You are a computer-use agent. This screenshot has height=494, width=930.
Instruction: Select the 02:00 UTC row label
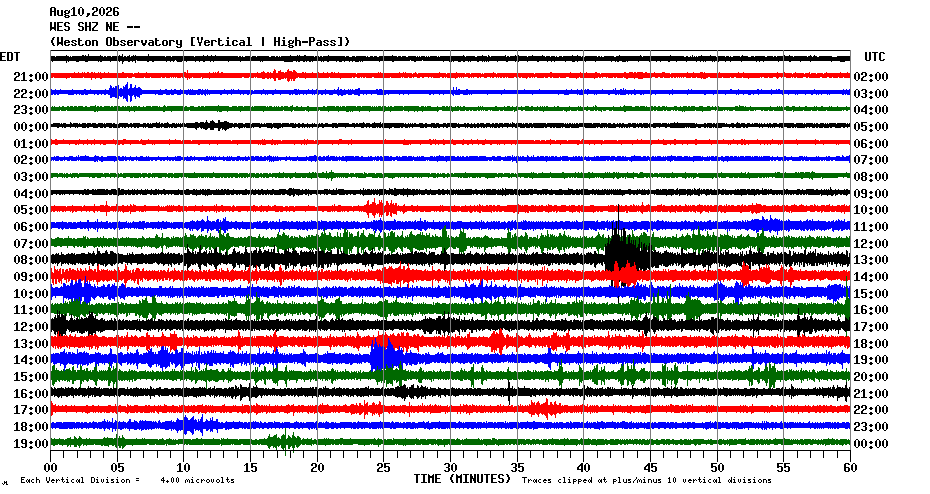pyautogui.click(x=871, y=77)
